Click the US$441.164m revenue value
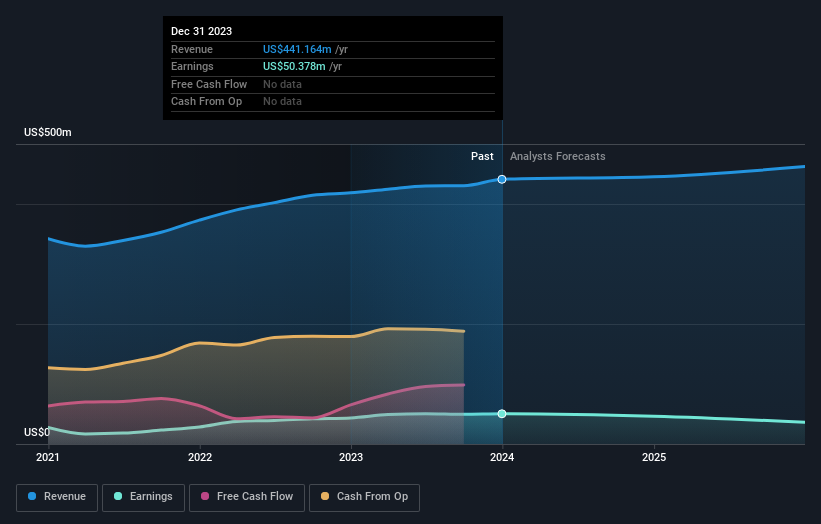The width and height of the screenshot is (821, 524). tap(297, 49)
